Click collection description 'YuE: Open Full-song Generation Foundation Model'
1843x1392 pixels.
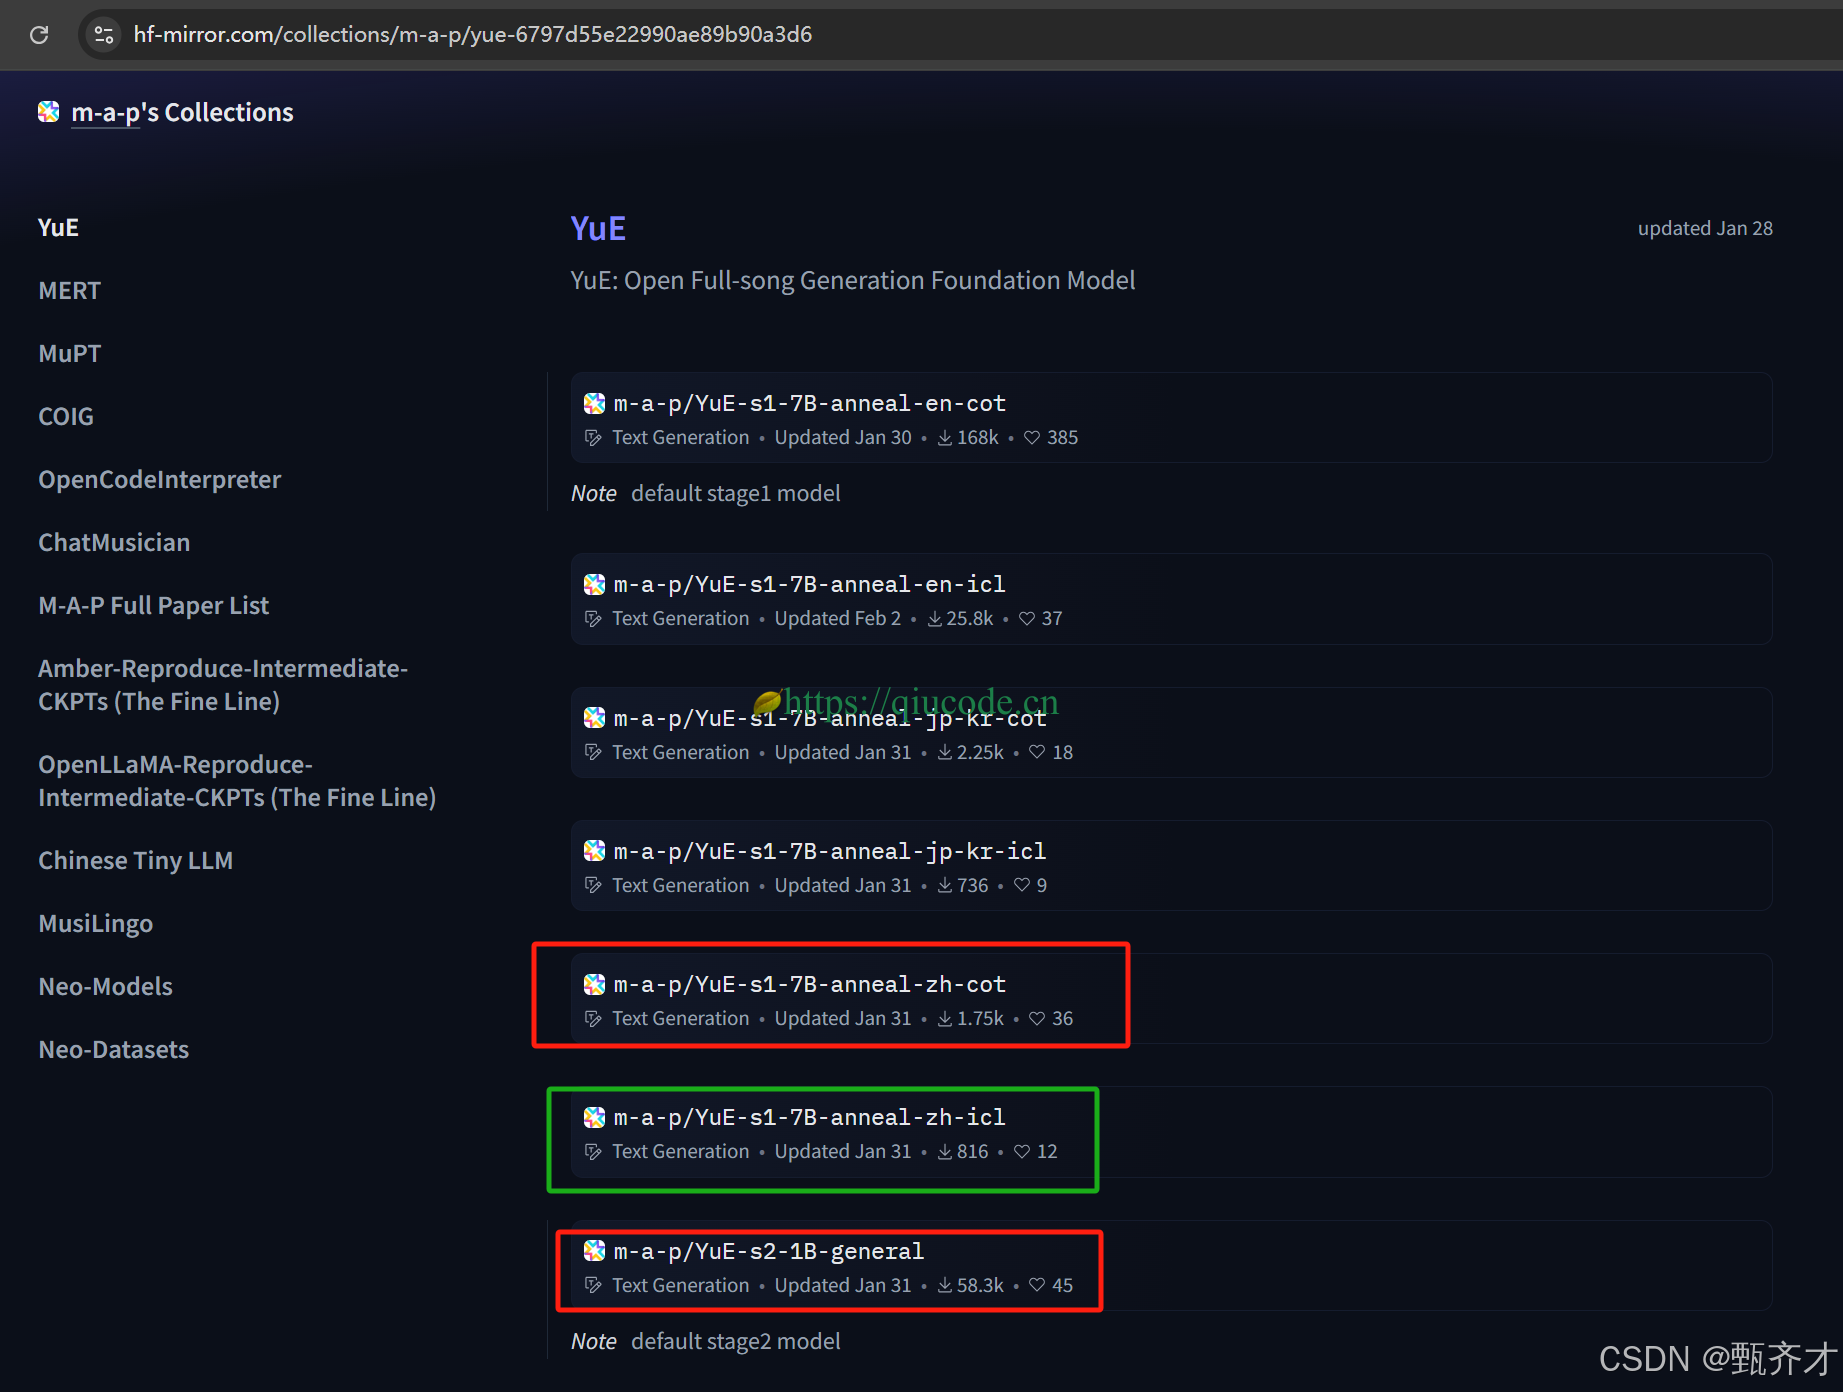pos(853,281)
